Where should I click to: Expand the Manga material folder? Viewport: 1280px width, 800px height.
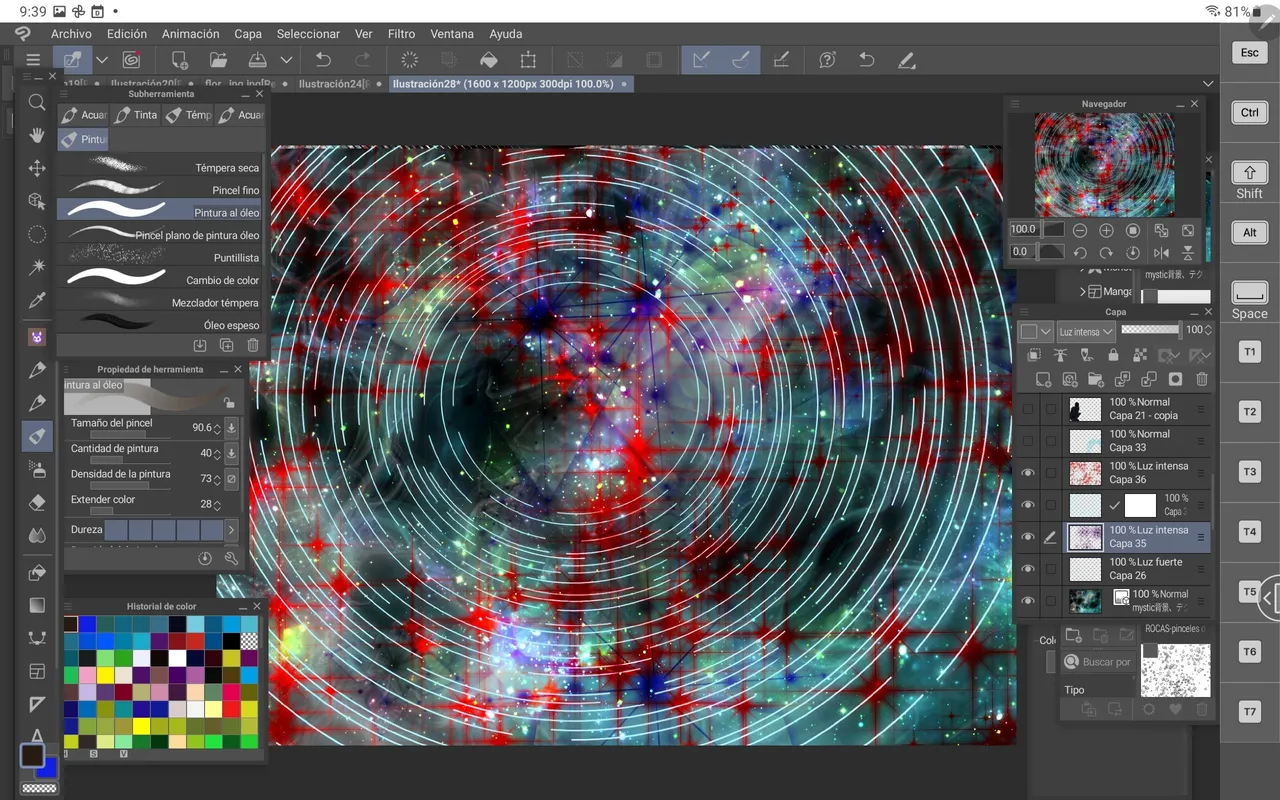pos(1083,291)
